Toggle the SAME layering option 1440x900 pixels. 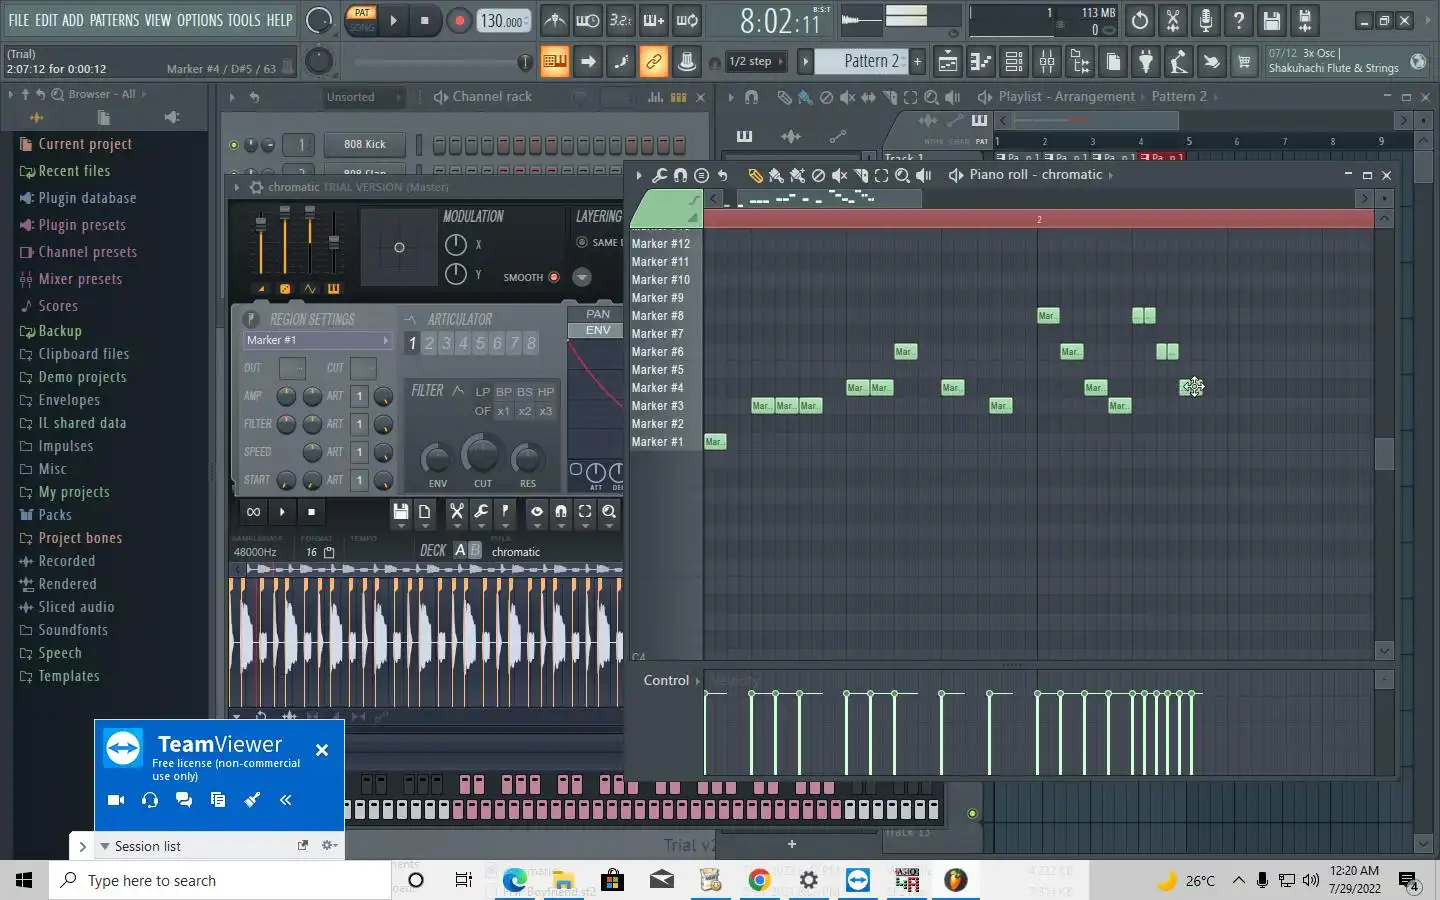(x=582, y=242)
